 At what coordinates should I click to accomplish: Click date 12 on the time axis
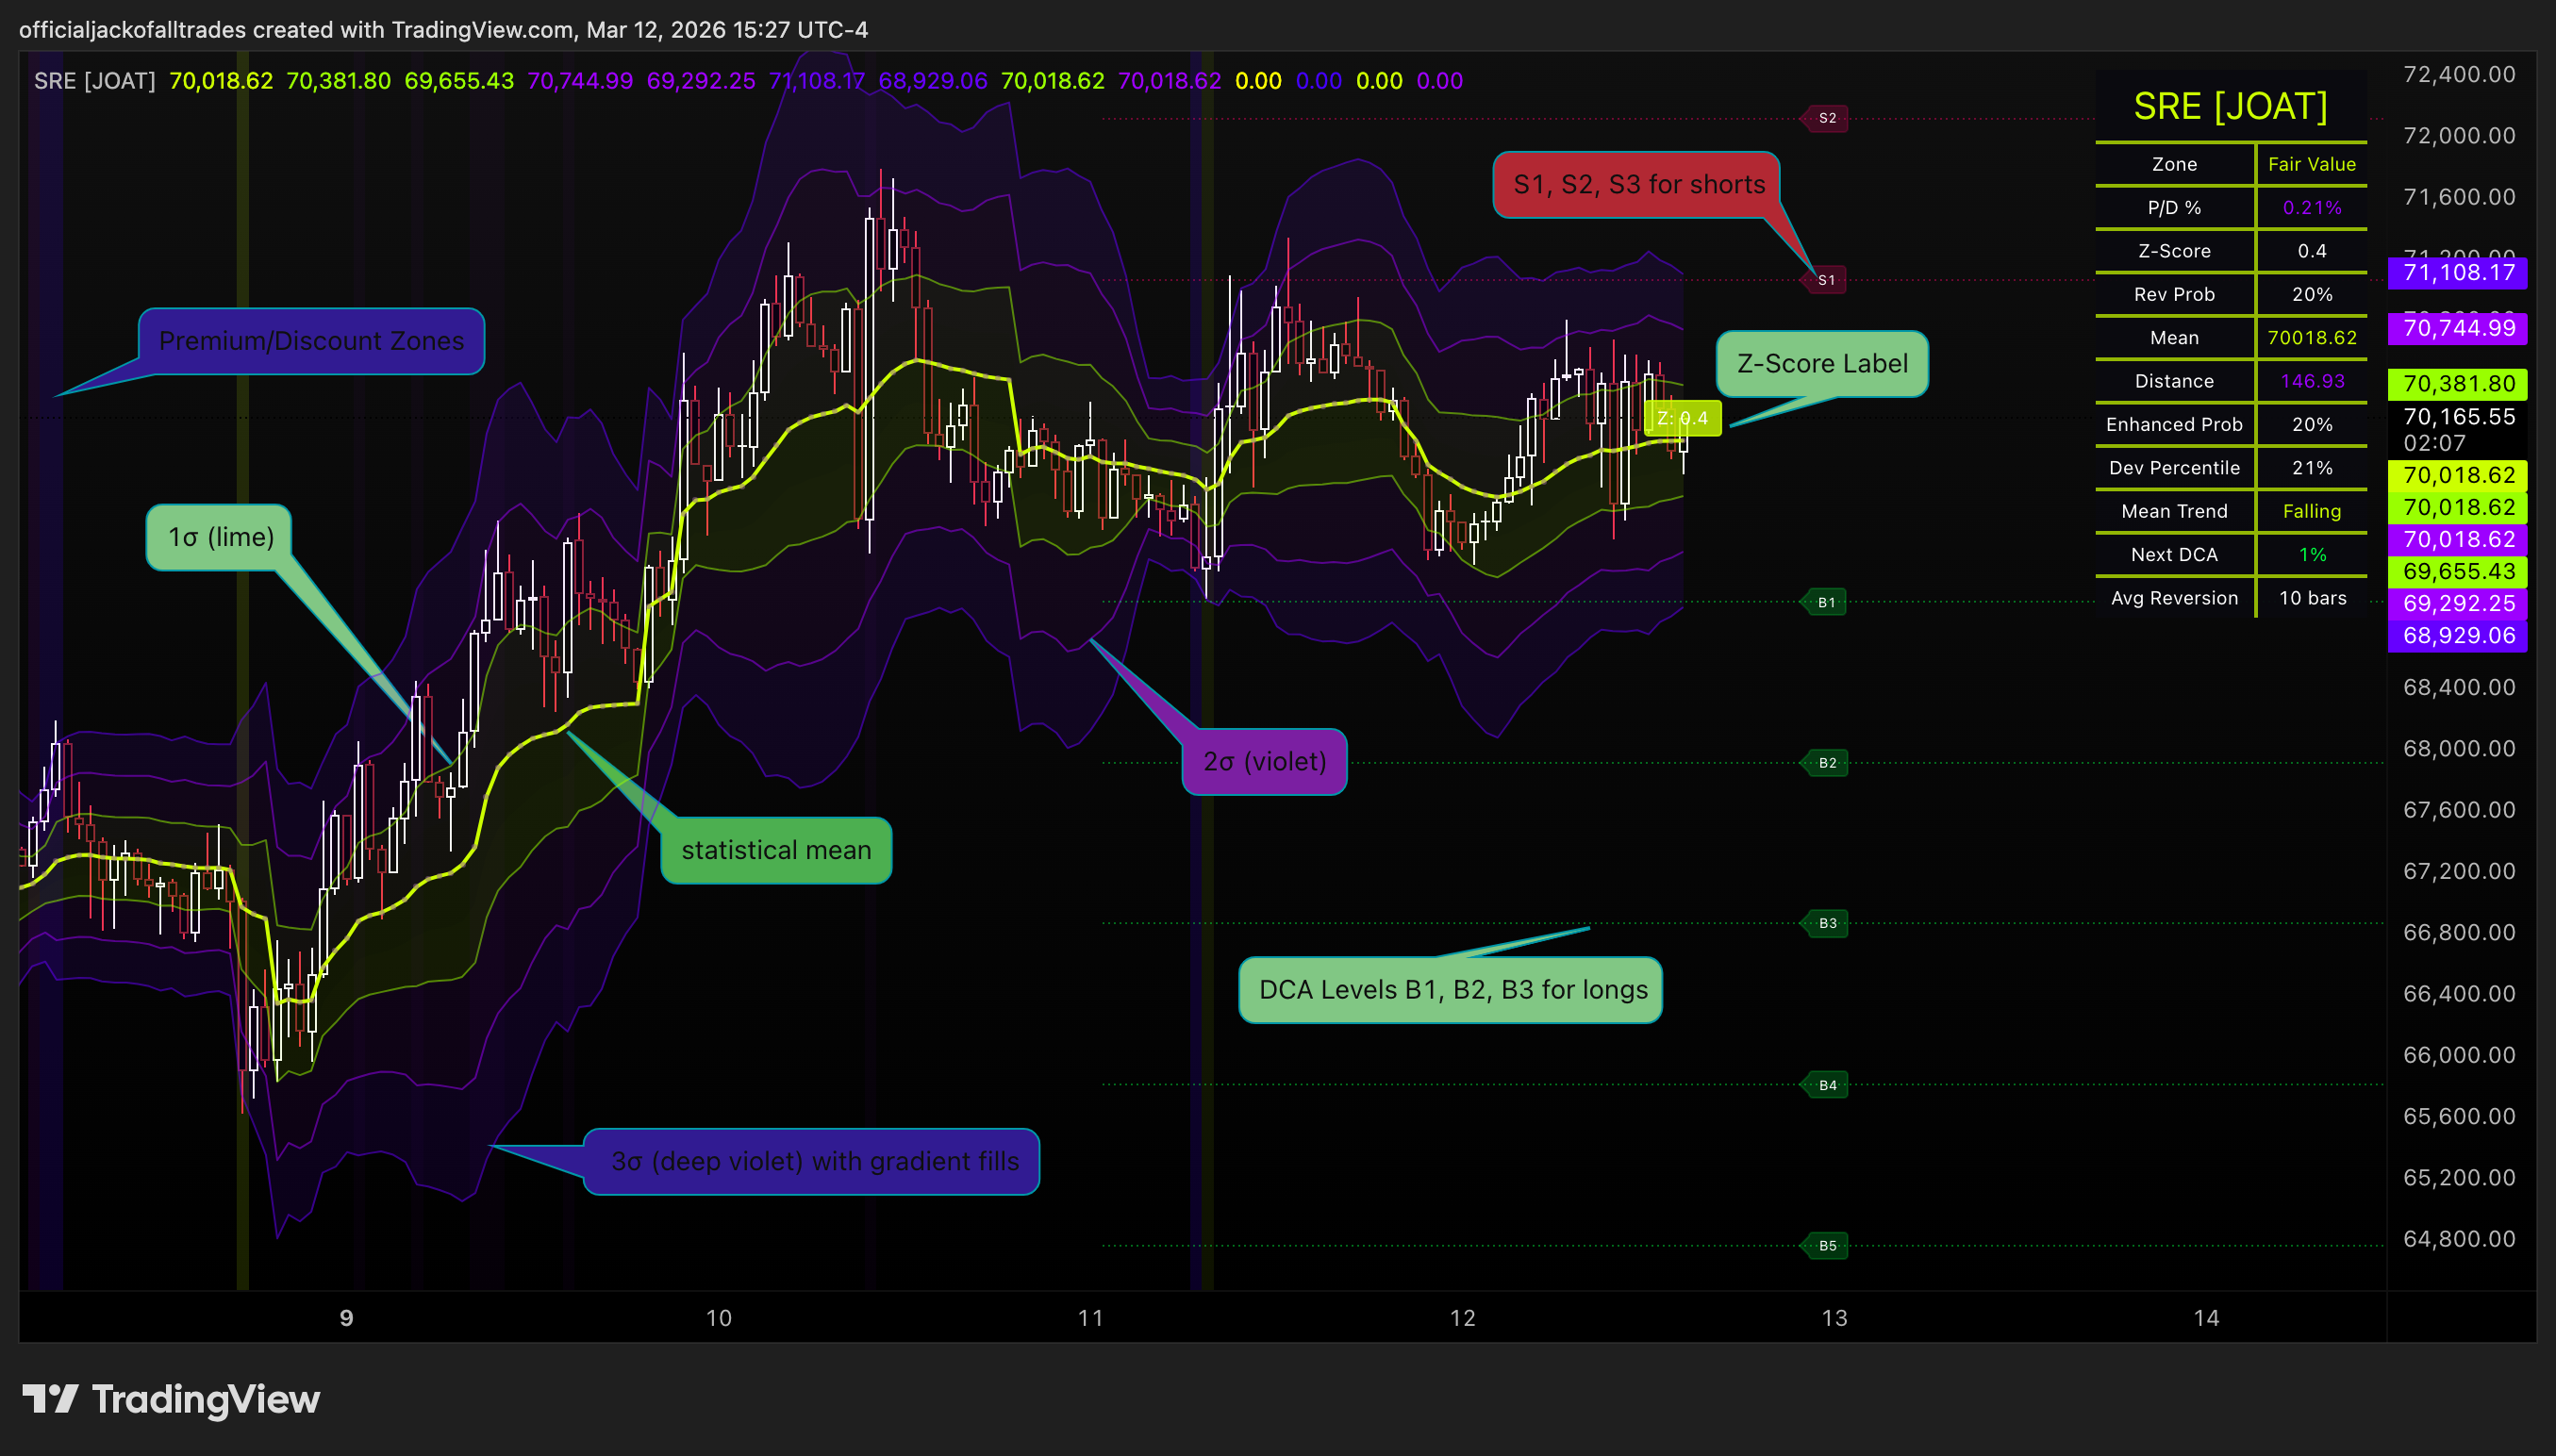1463,1318
